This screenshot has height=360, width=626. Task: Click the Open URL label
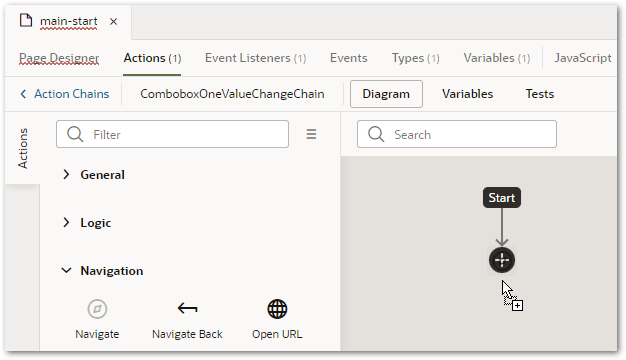pyautogui.click(x=277, y=334)
